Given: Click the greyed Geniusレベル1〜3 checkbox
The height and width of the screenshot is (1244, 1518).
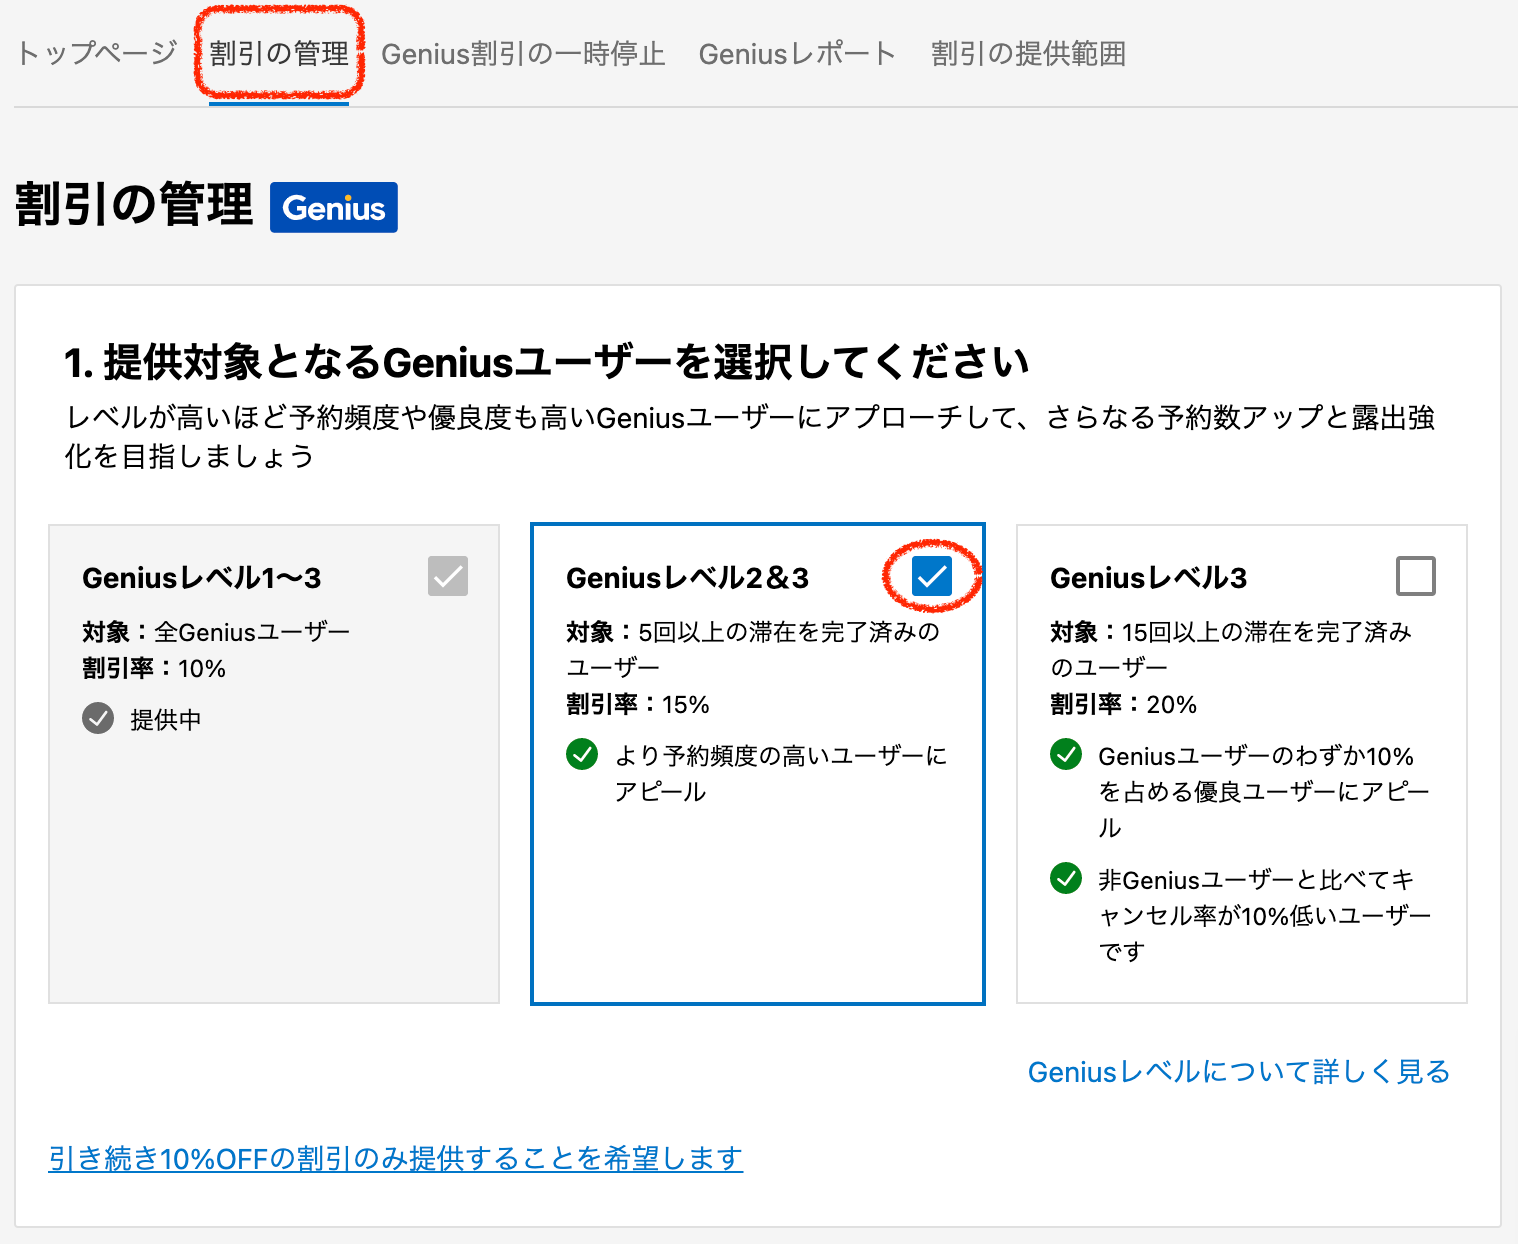Looking at the screenshot, I should (x=447, y=576).
